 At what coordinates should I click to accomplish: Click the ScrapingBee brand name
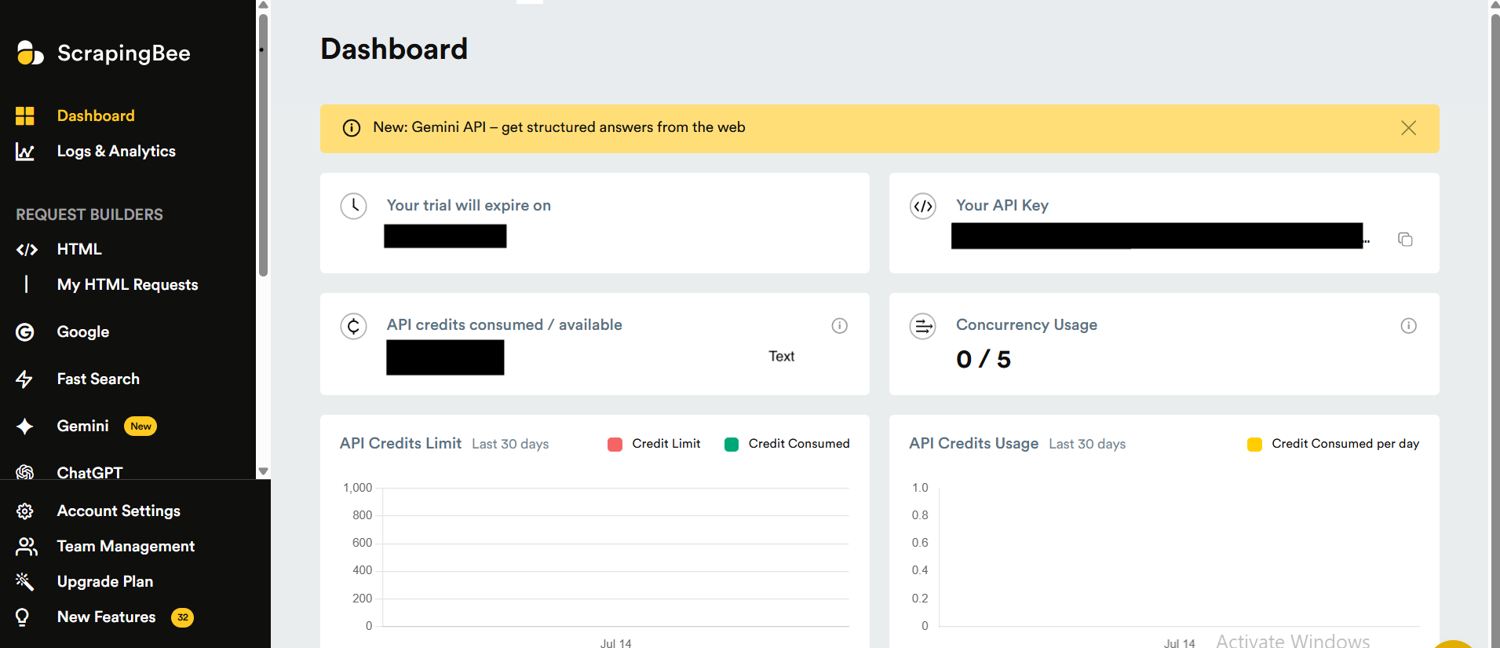coord(124,54)
